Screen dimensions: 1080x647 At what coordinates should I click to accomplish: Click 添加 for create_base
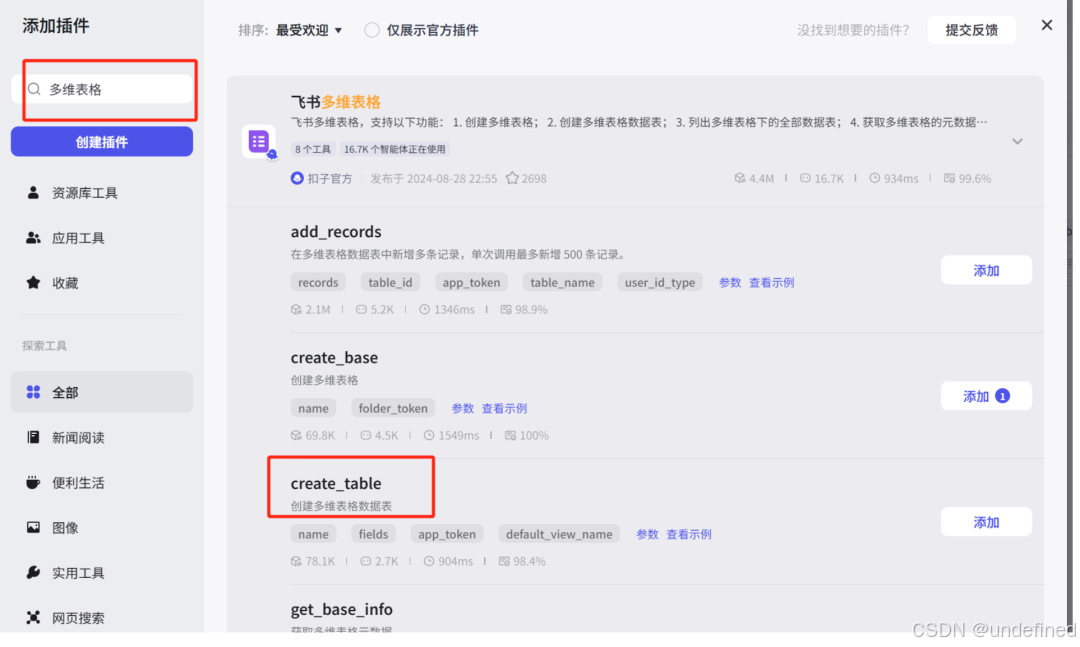(986, 396)
